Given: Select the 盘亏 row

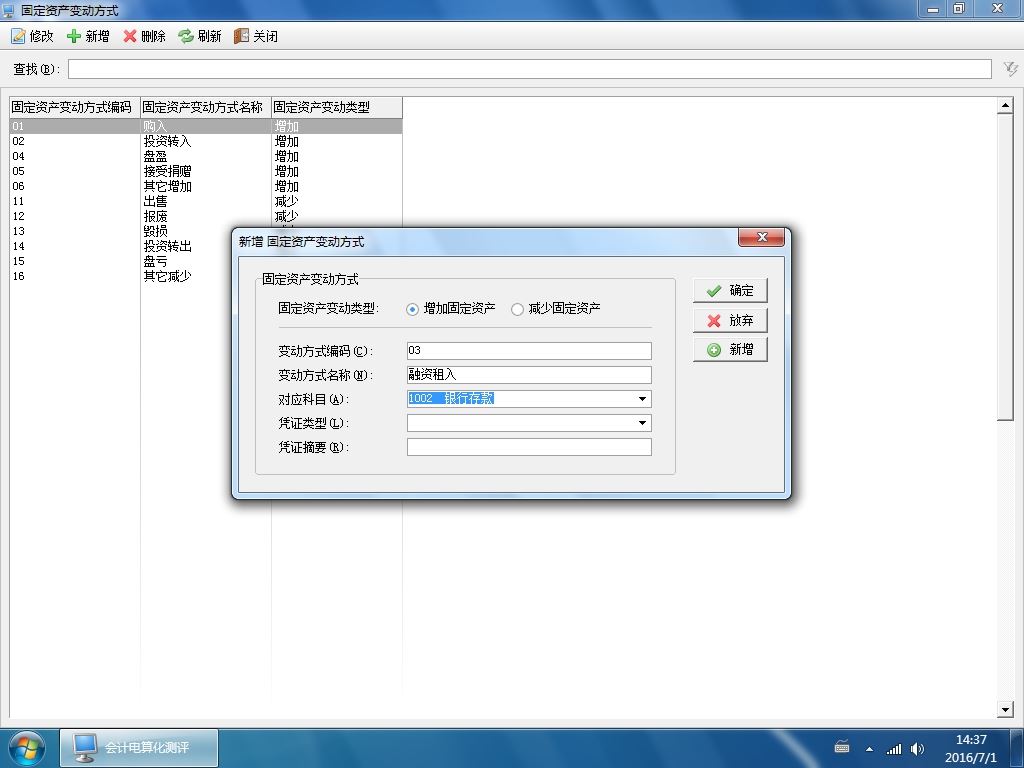Looking at the screenshot, I should (x=121, y=261).
